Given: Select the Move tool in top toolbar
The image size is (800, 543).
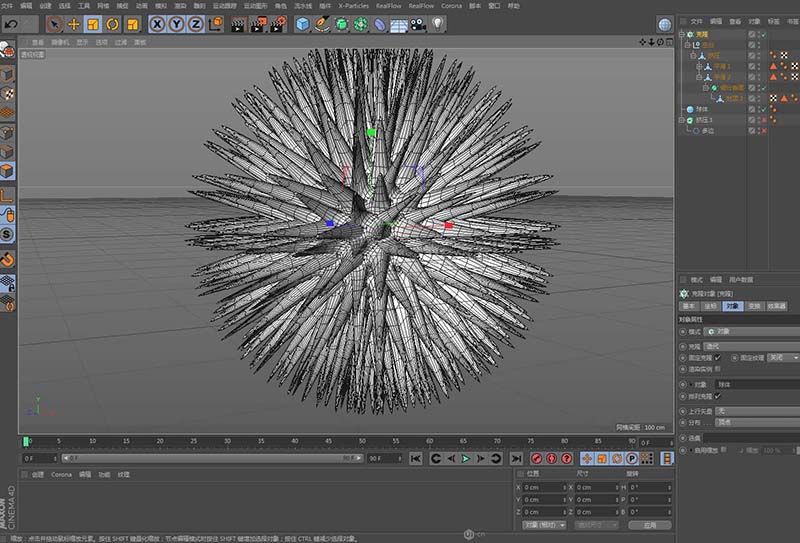Looking at the screenshot, I should pos(74,23).
